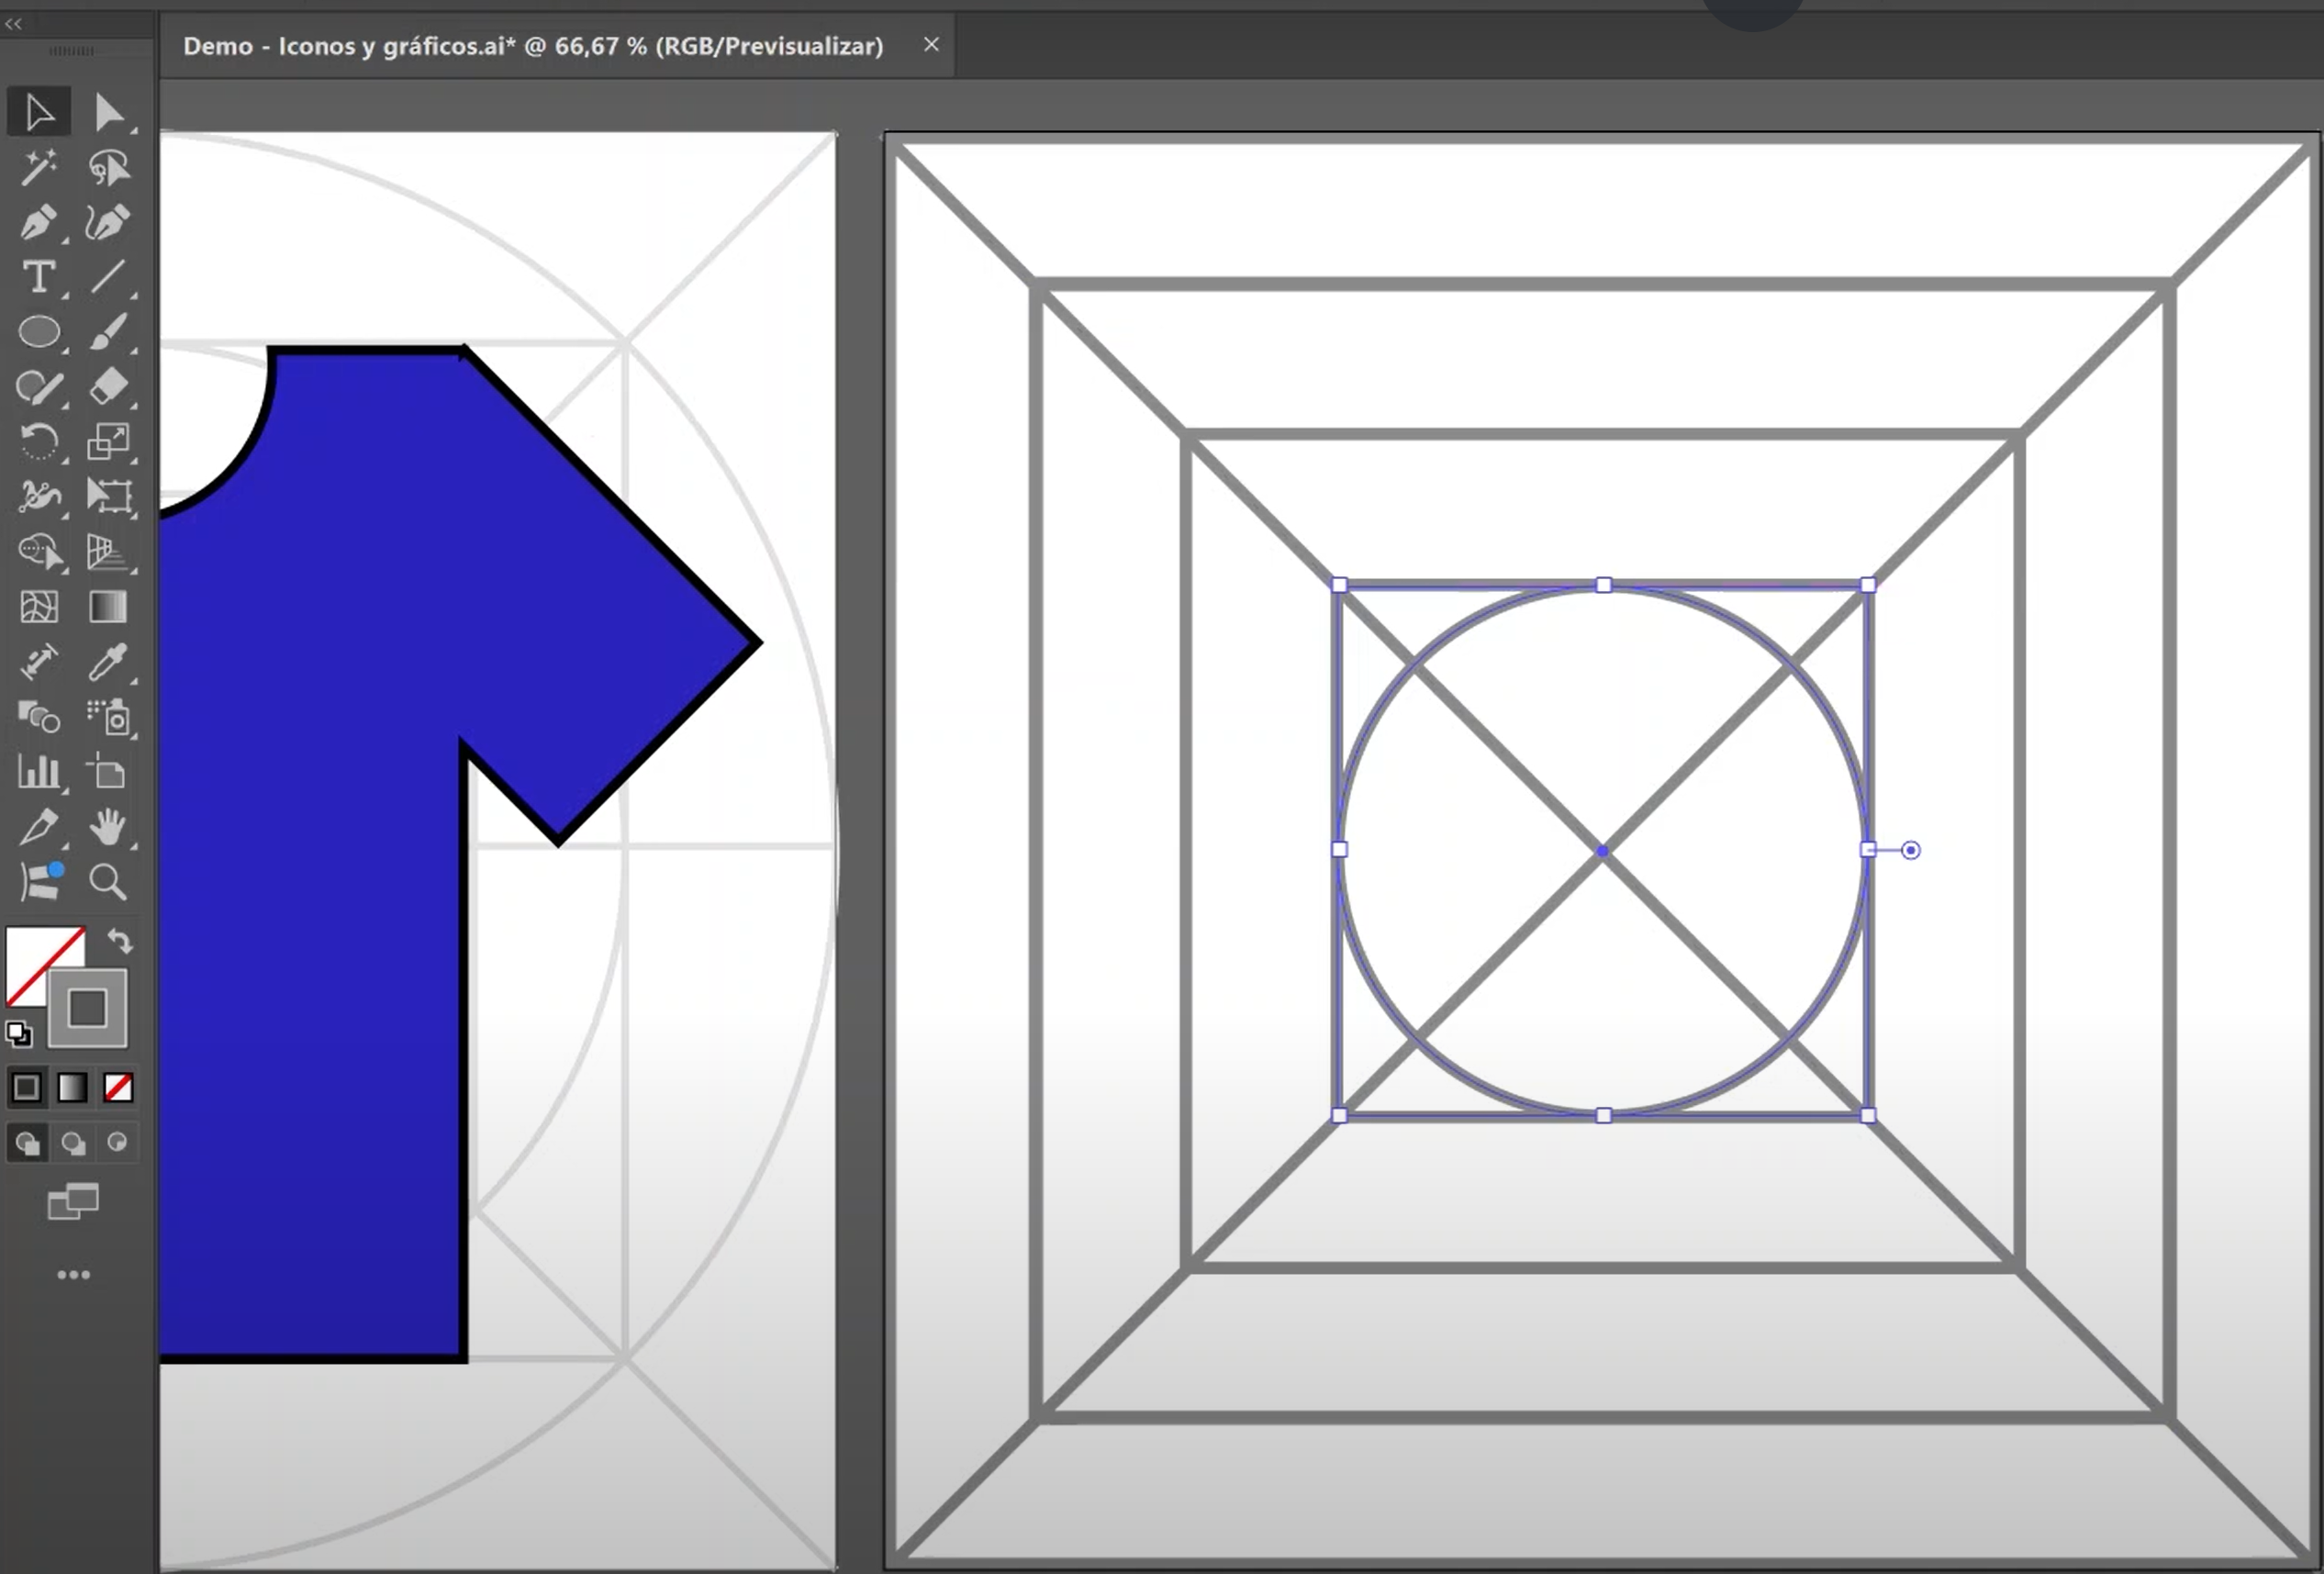Select the Magic Wand tool

(38, 168)
